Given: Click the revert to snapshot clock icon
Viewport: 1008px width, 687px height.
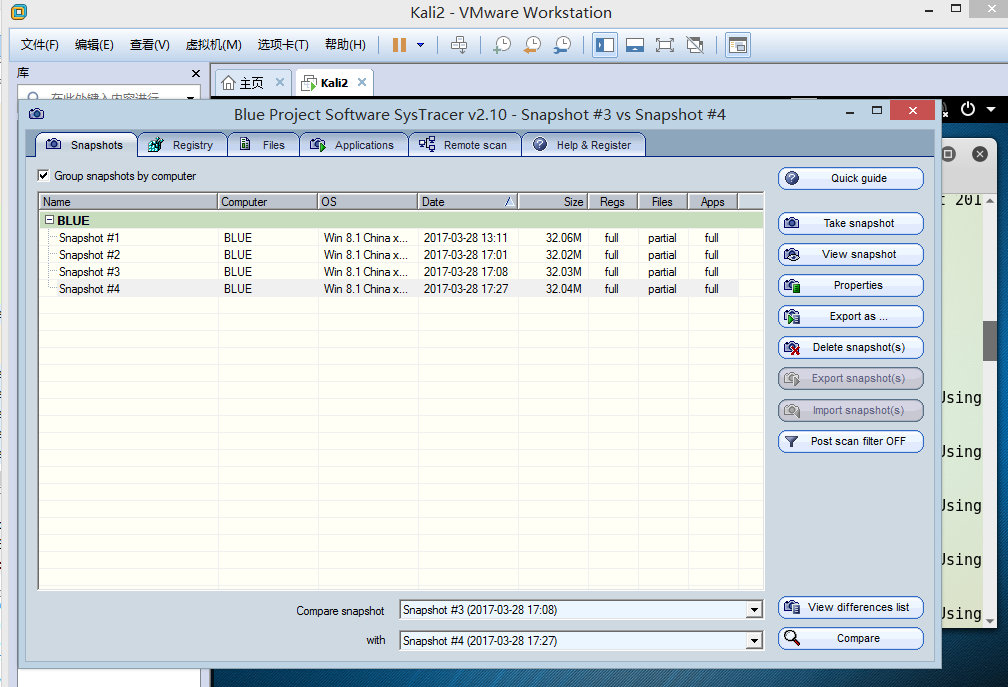Looking at the screenshot, I should pyautogui.click(x=532, y=45).
